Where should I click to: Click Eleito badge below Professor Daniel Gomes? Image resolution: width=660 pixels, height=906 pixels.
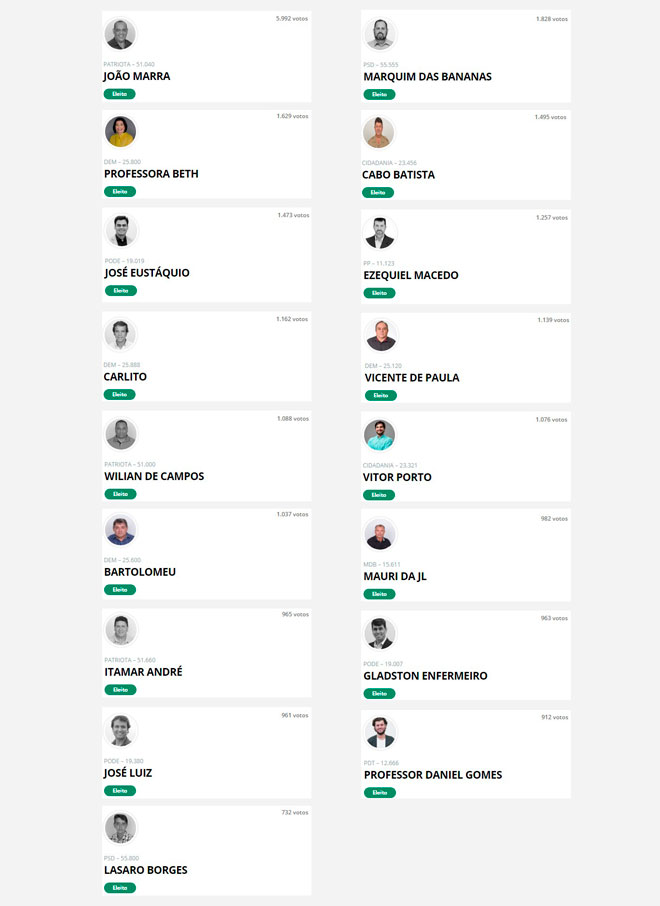(380, 793)
